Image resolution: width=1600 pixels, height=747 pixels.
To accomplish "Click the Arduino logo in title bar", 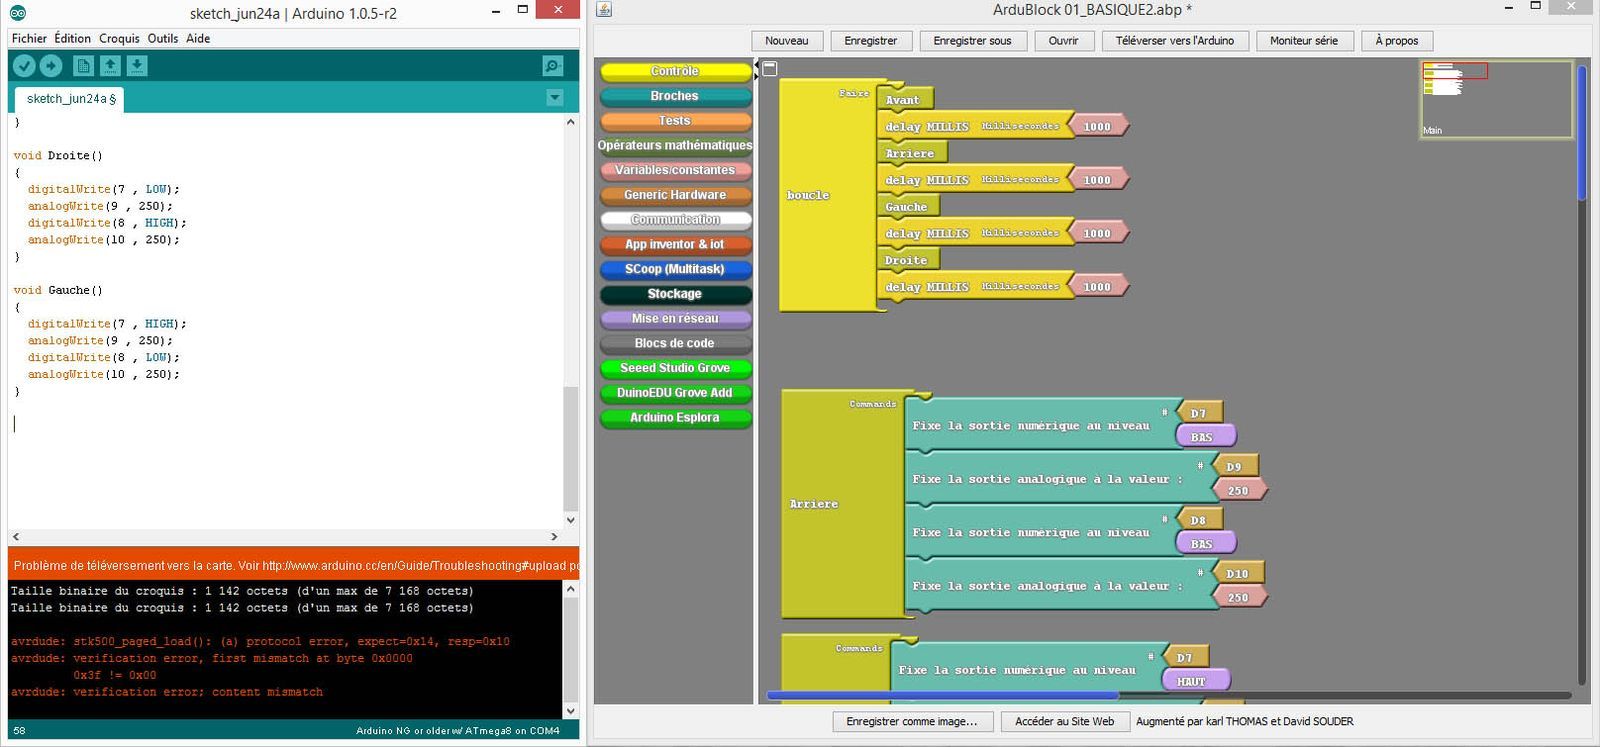I will (x=18, y=13).
